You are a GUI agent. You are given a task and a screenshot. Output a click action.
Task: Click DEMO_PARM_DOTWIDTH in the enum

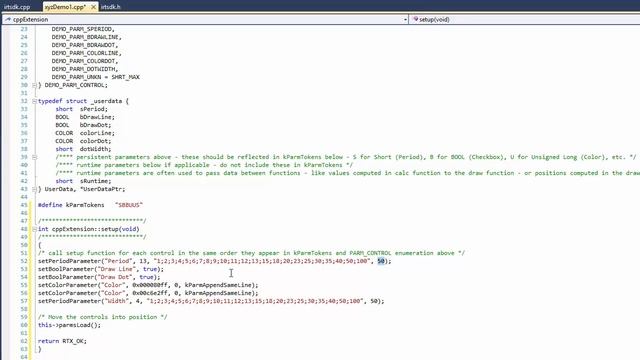point(83,69)
